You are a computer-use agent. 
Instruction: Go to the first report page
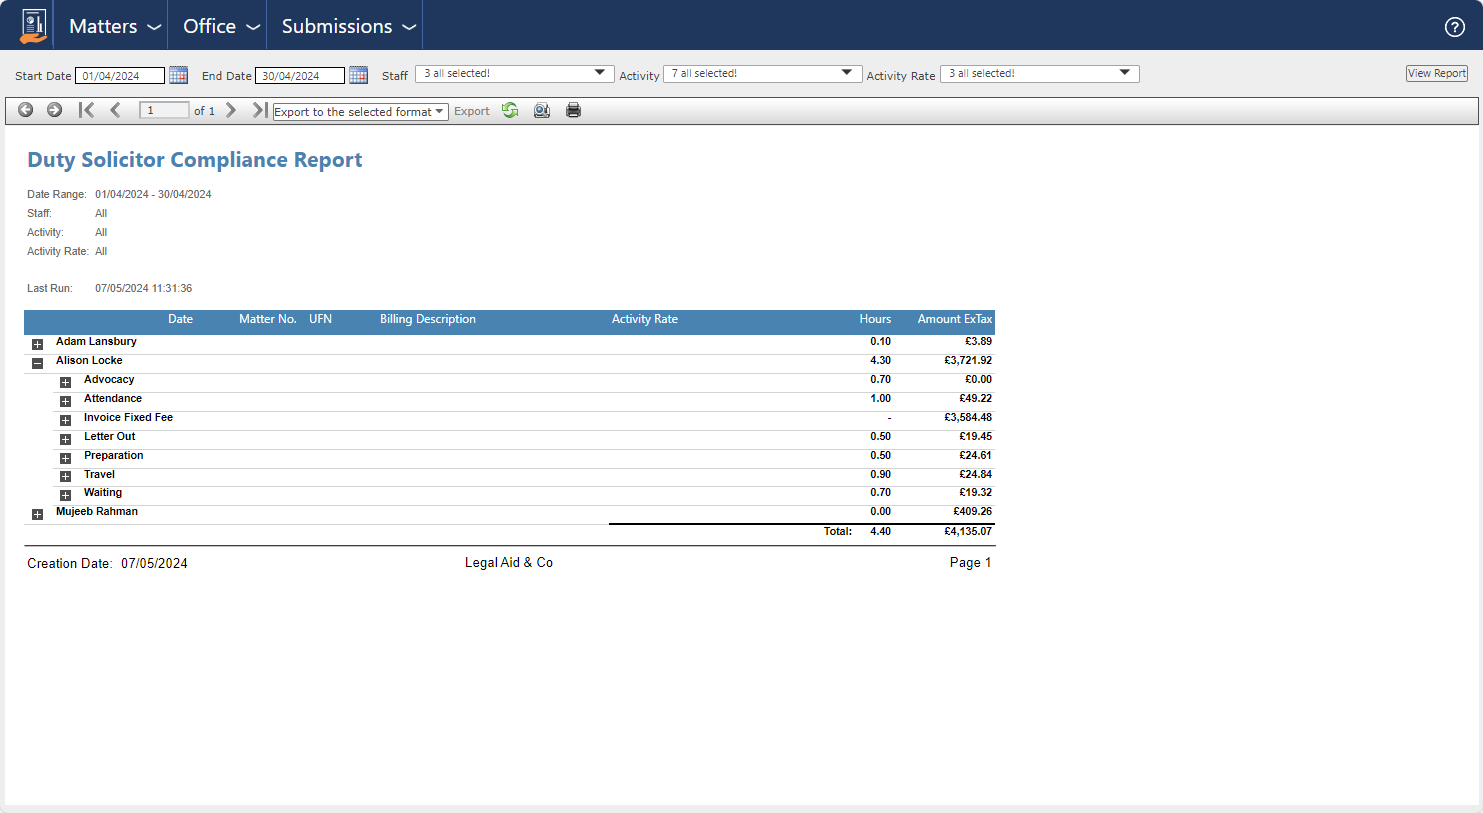tap(87, 110)
